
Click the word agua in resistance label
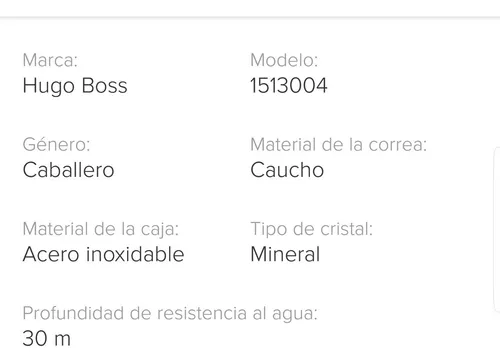pyautogui.click(x=294, y=315)
